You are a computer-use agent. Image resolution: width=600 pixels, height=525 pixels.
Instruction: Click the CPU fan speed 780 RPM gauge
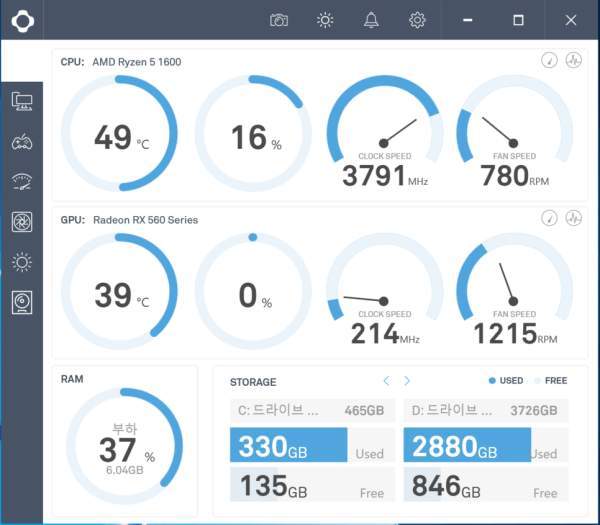pos(515,132)
